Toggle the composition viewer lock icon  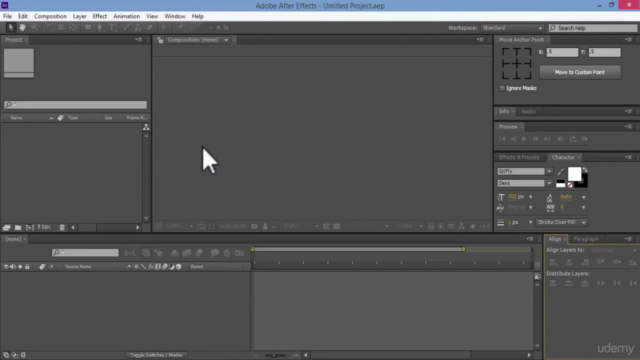click(160, 40)
